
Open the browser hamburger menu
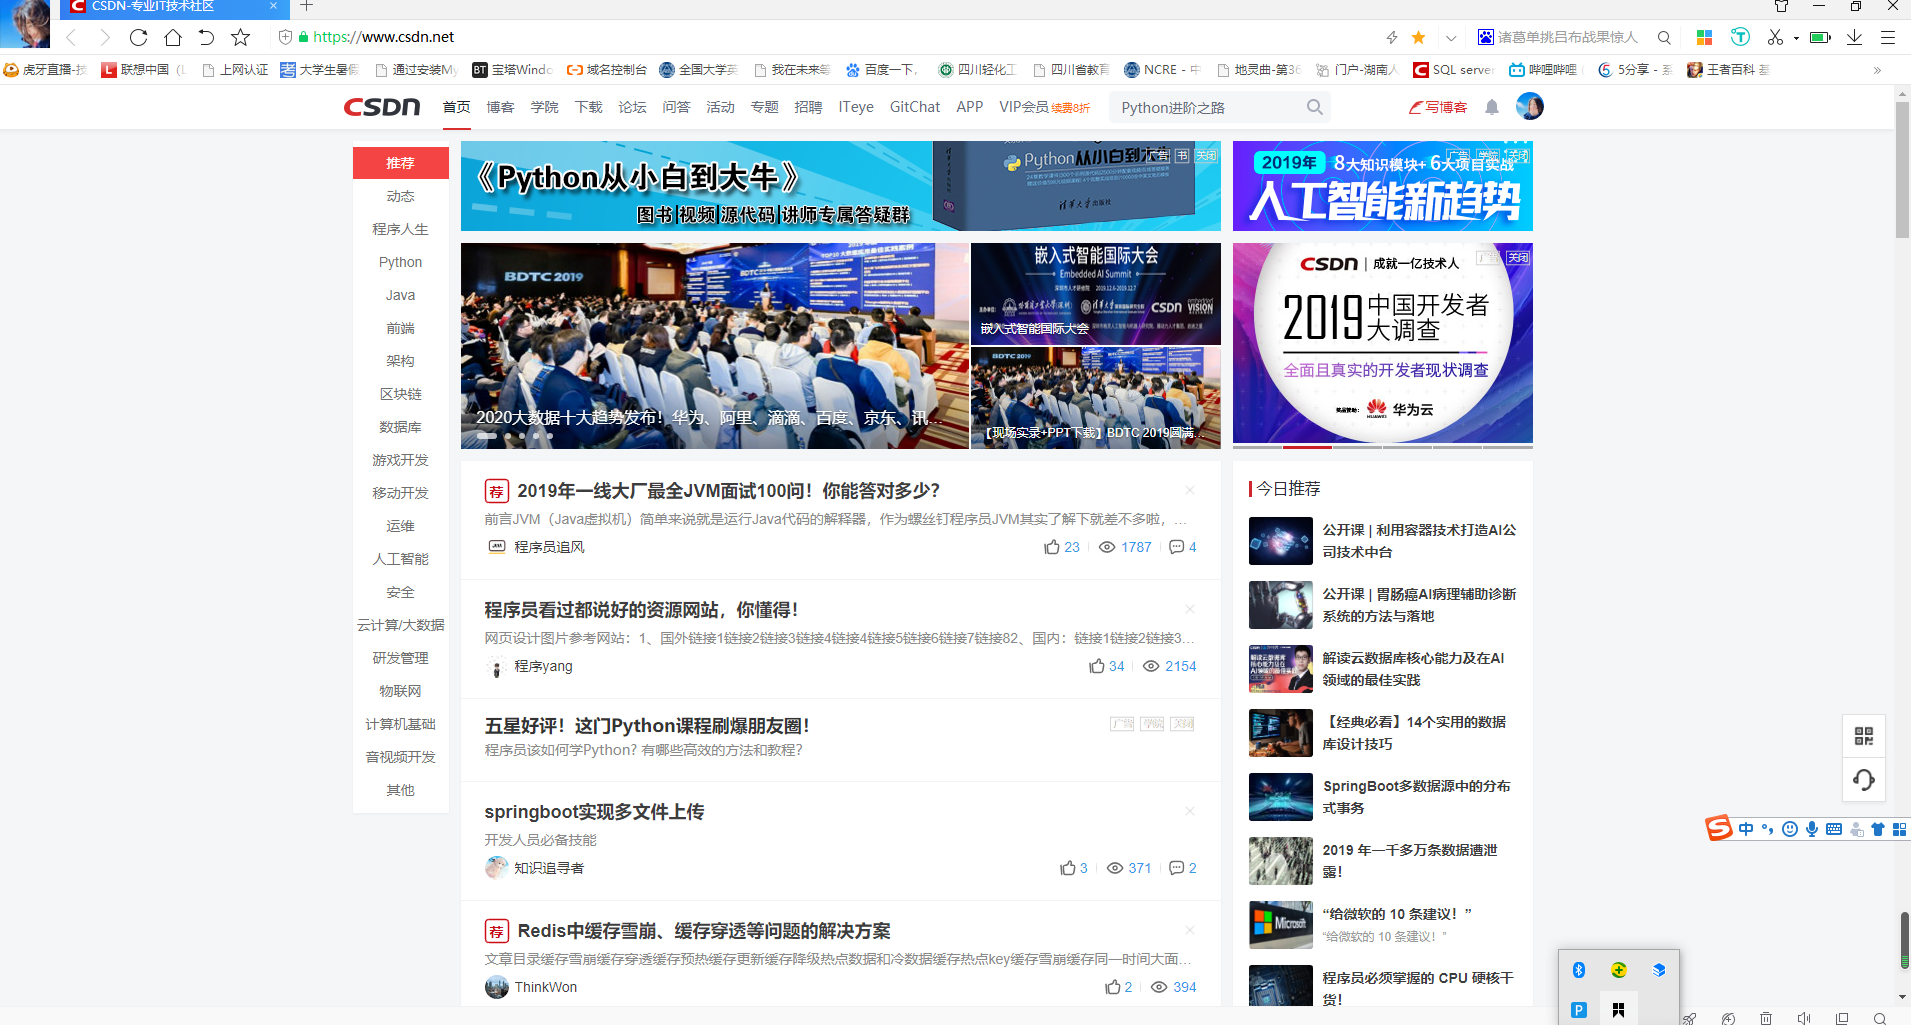tap(1888, 37)
